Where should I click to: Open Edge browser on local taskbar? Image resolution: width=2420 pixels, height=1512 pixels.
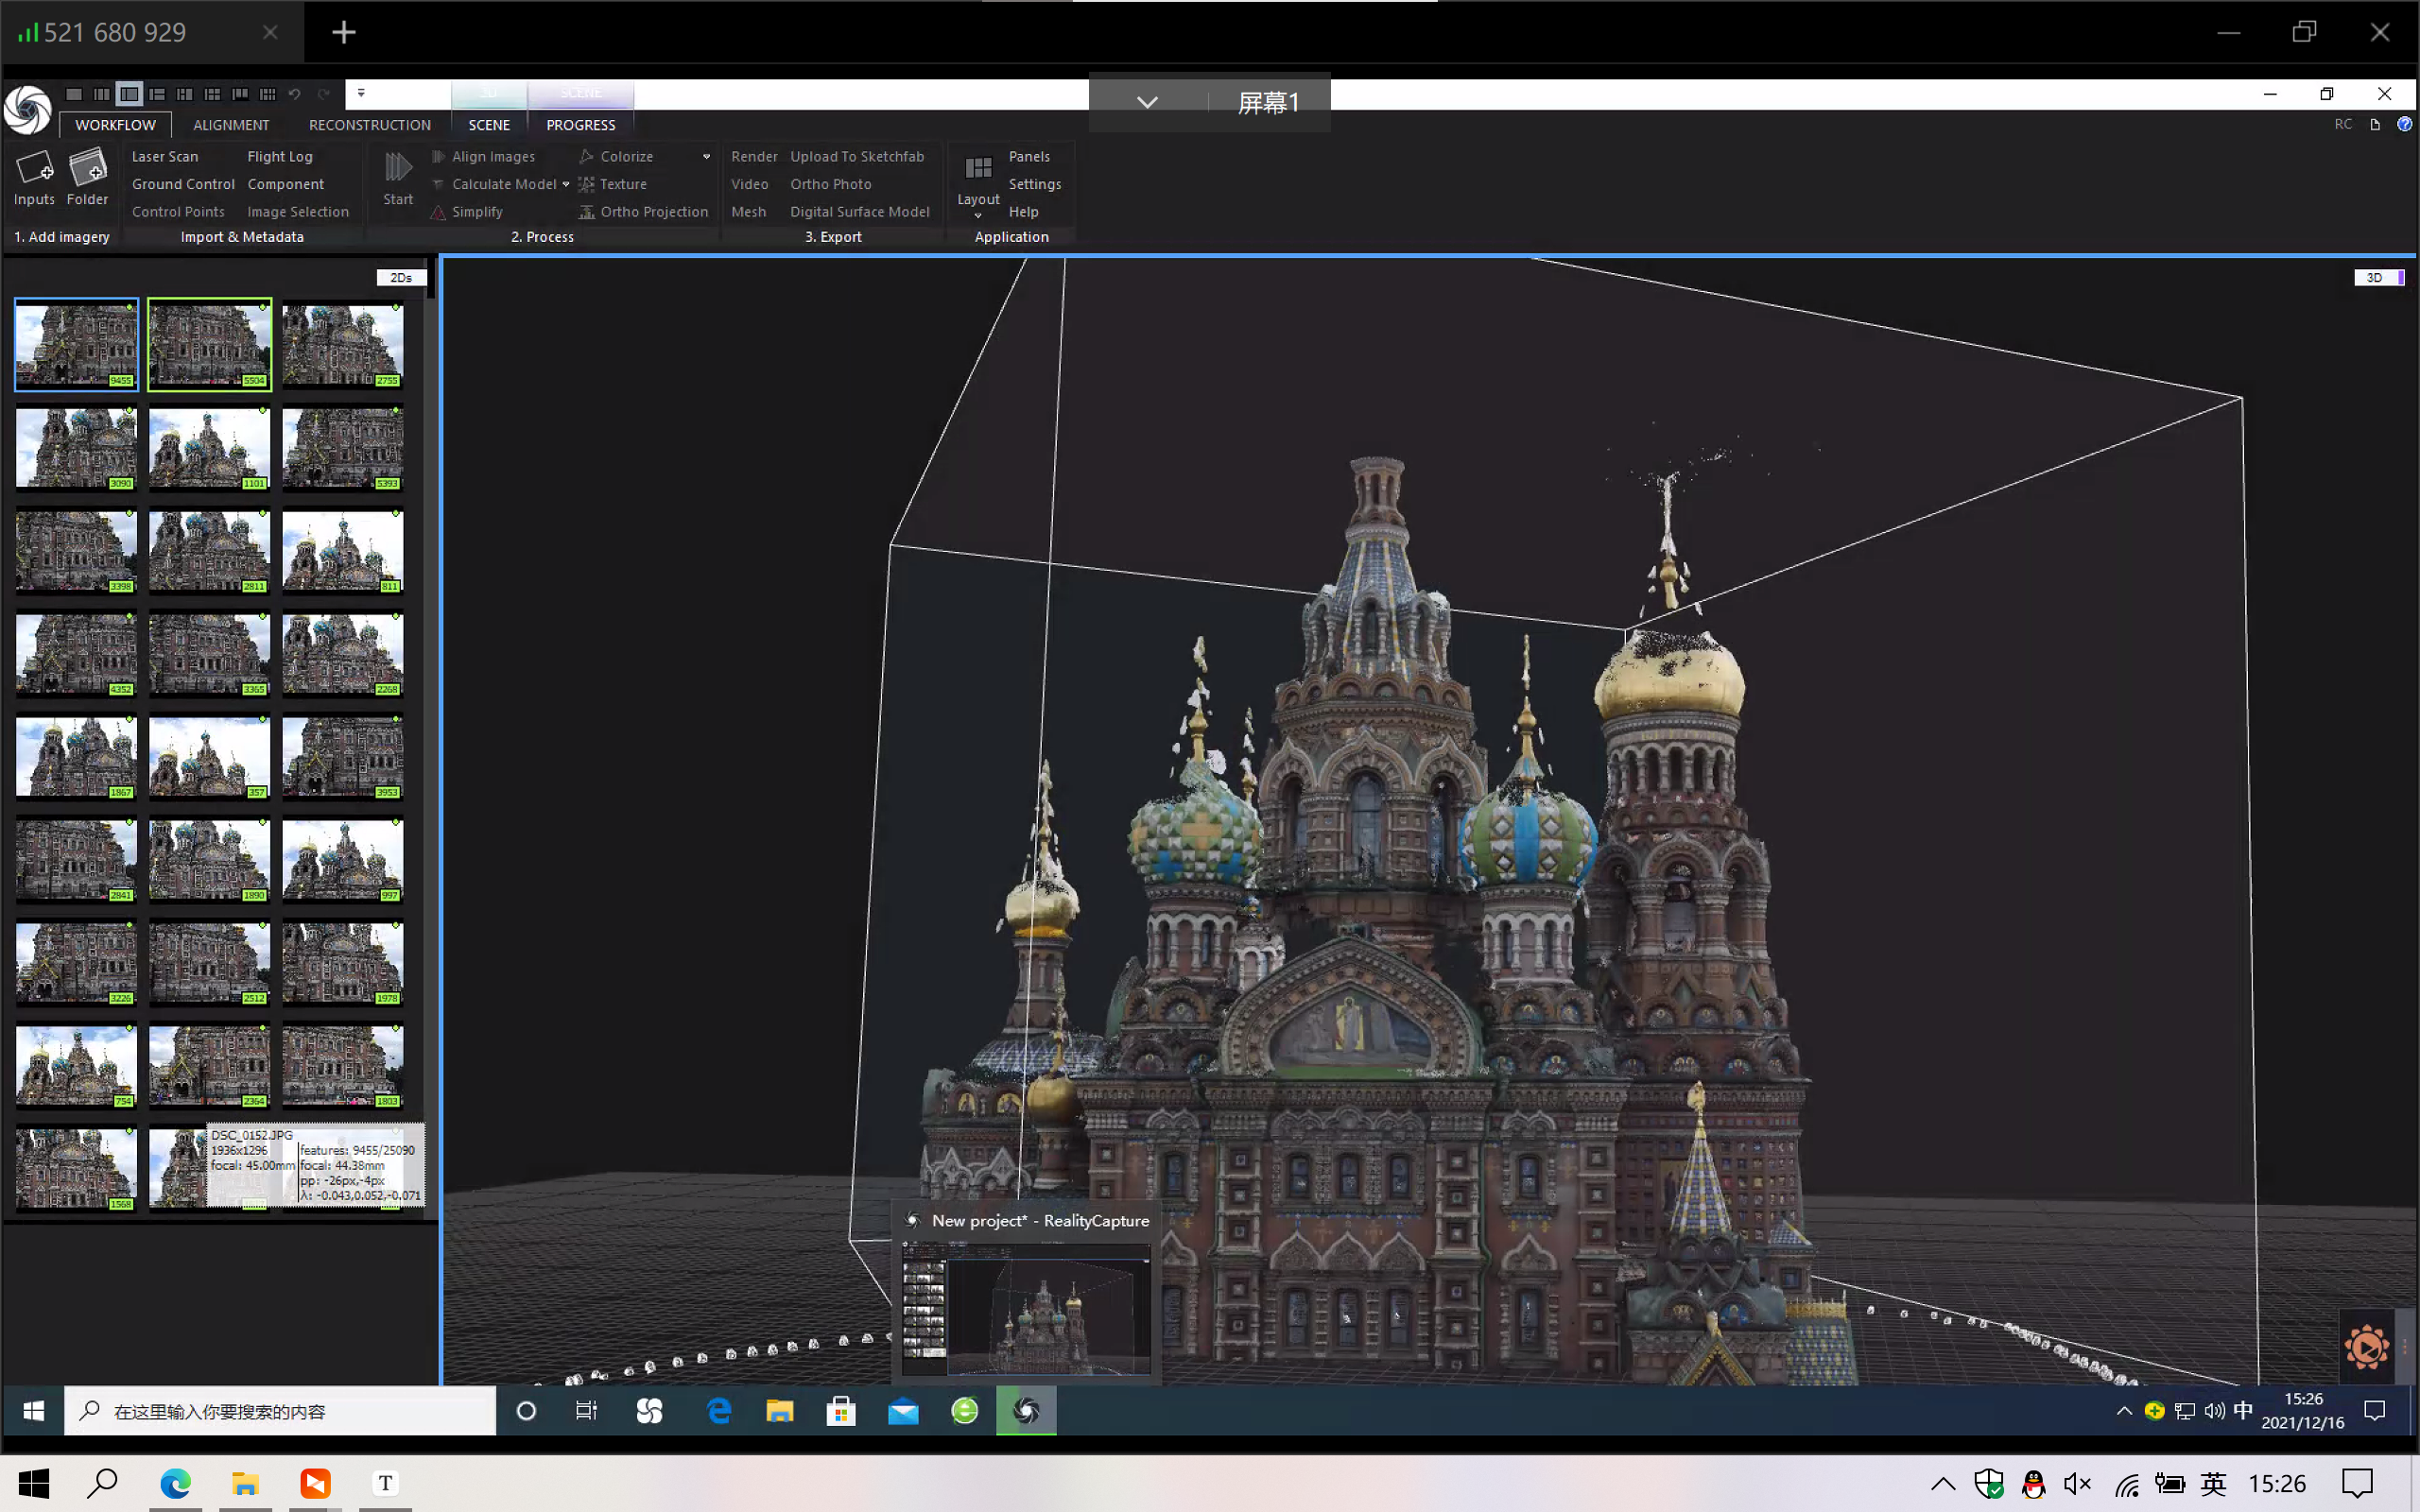tap(175, 1483)
